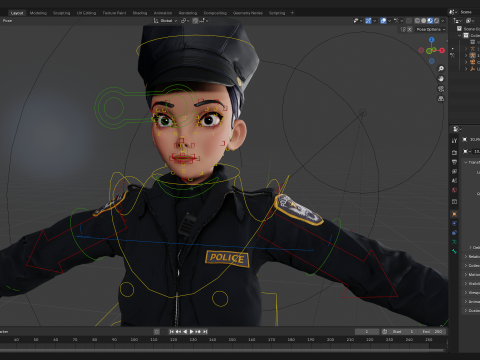This screenshot has height=360, width=480.
Task: Add a new workspace with plus button
Action: [x=292, y=13]
